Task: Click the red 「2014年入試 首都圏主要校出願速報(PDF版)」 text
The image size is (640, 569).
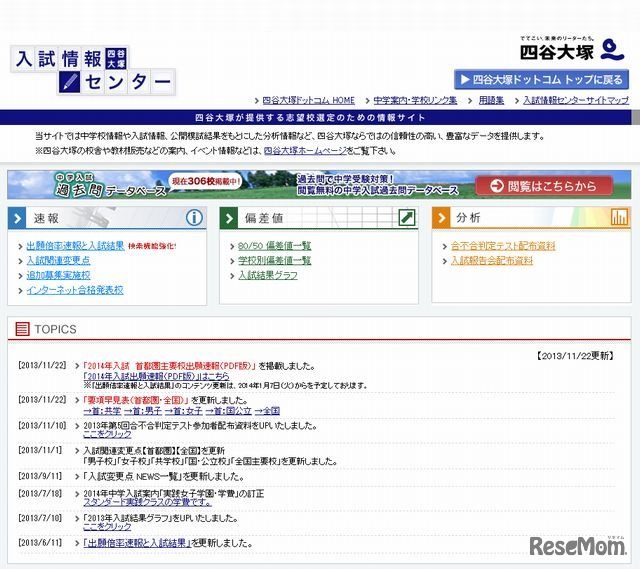Action: click(x=169, y=366)
